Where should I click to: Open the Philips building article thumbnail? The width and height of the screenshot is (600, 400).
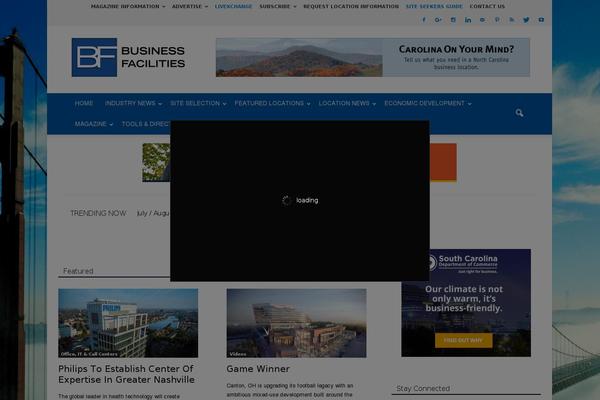(128, 323)
